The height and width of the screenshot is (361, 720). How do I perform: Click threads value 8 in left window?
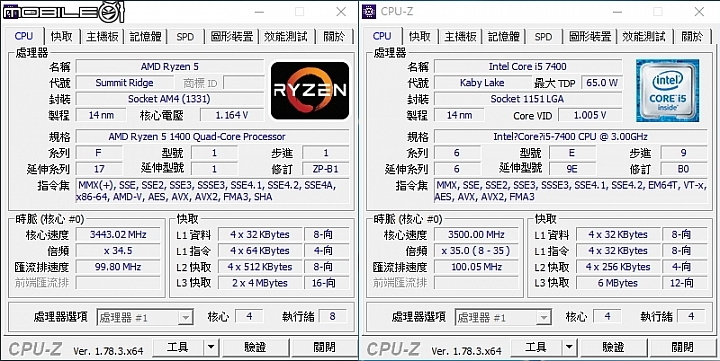click(332, 316)
